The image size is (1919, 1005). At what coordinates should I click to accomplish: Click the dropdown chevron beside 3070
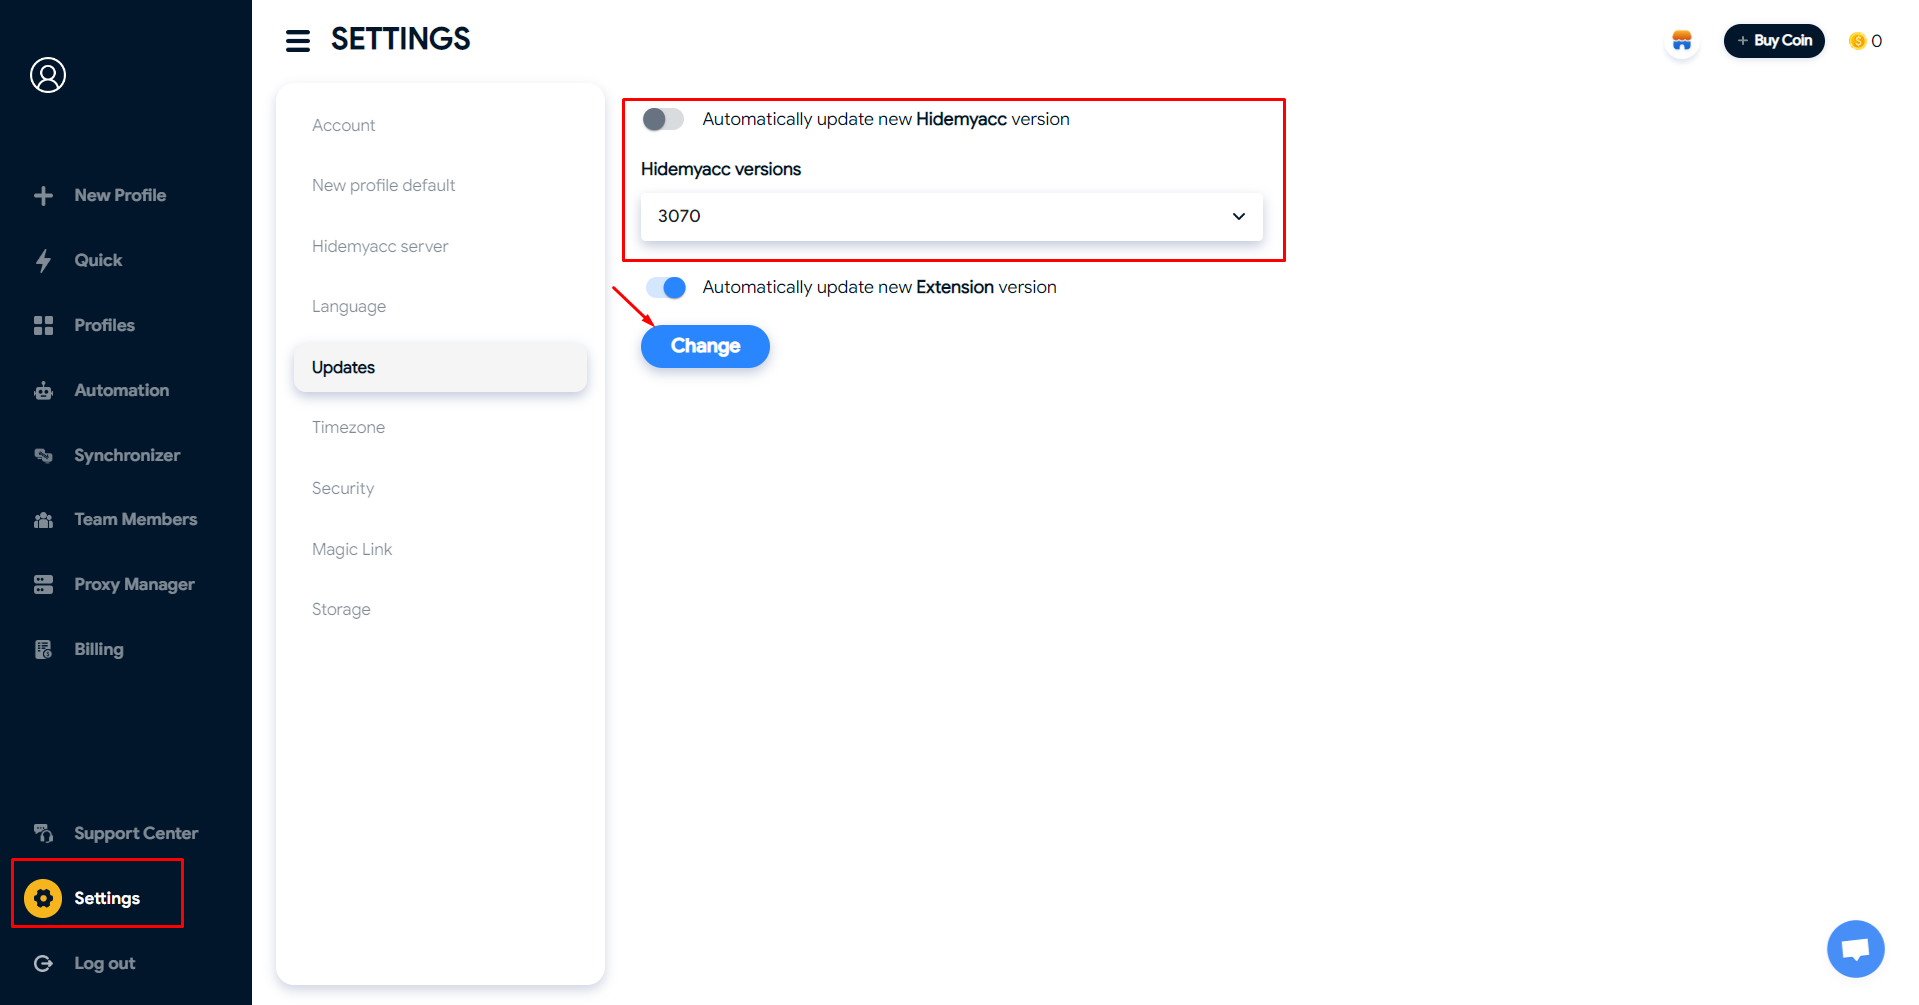(x=1238, y=217)
